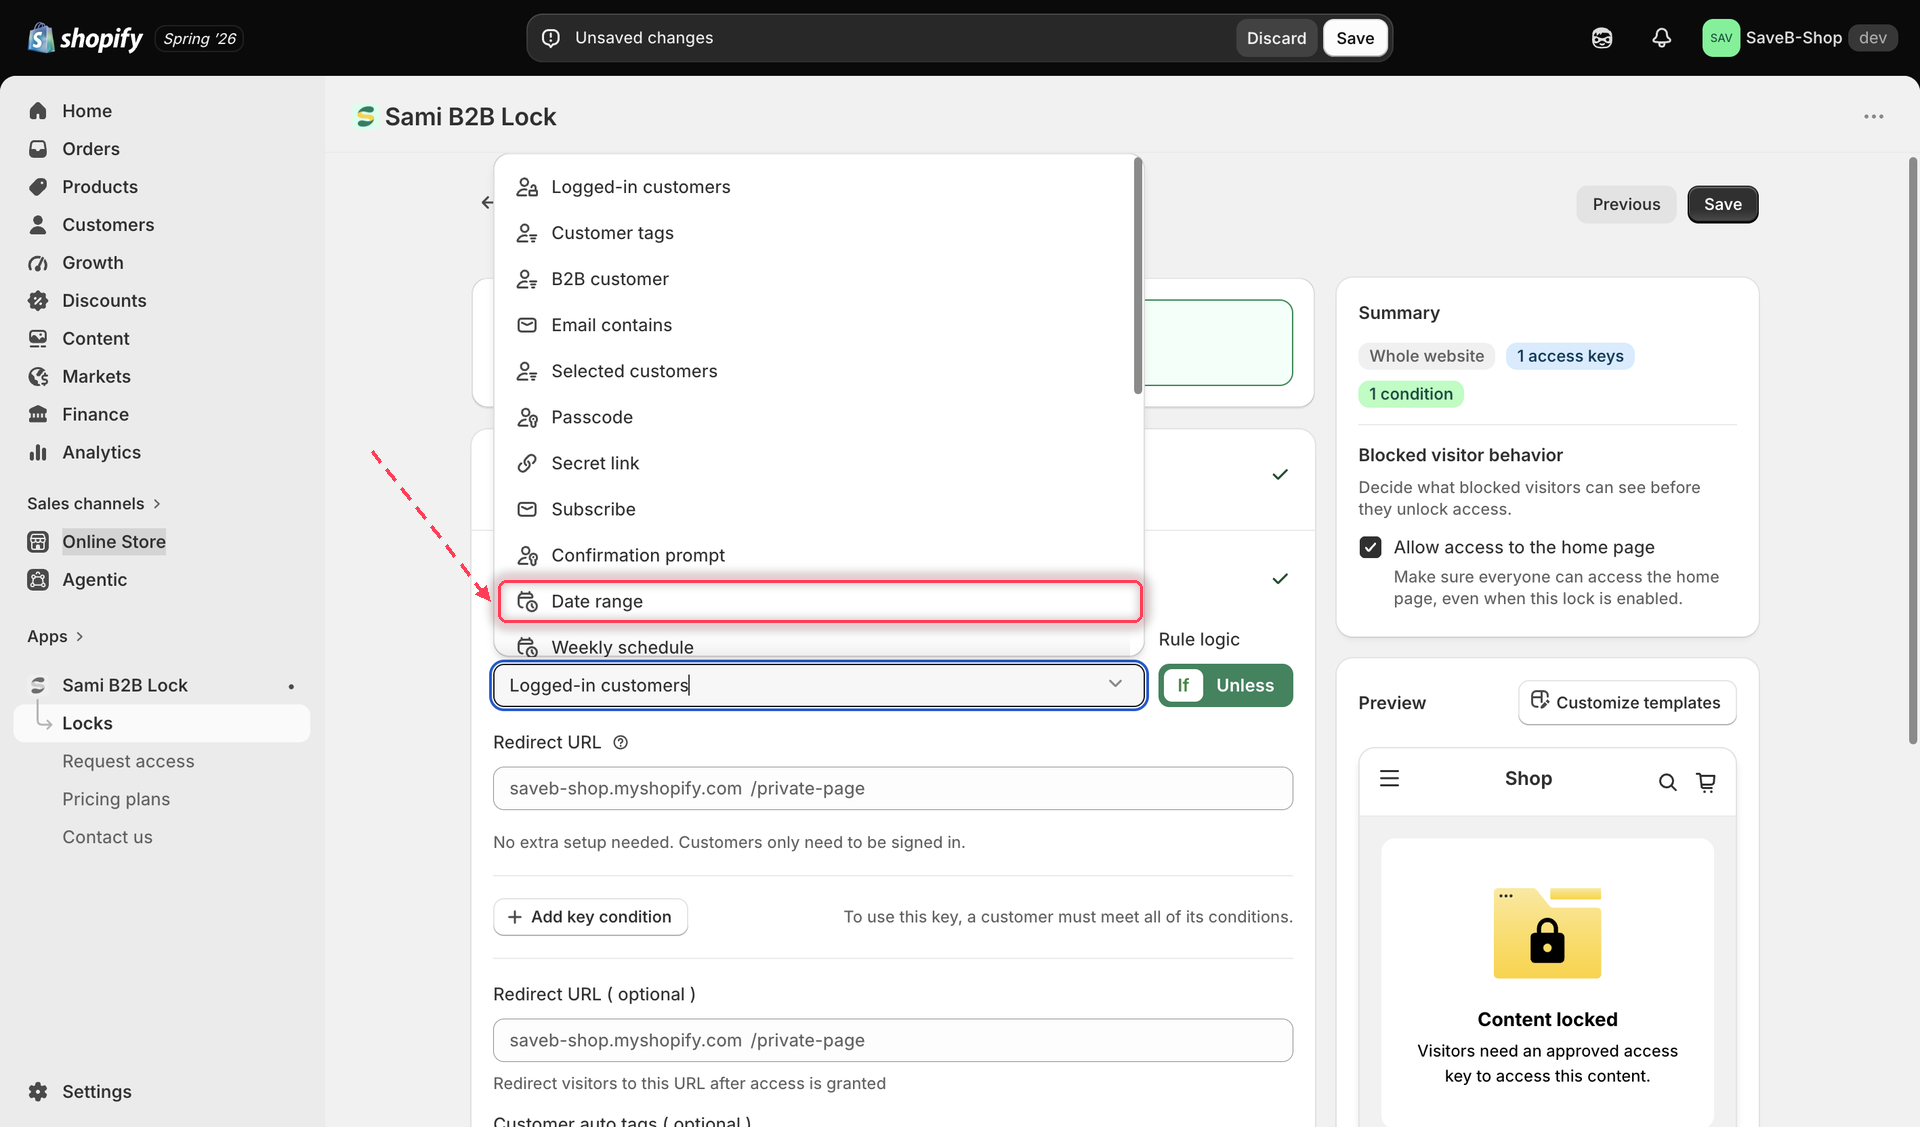
Task: Open the Sidekick assistant icon in top bar
Action: click(1602, 38)
